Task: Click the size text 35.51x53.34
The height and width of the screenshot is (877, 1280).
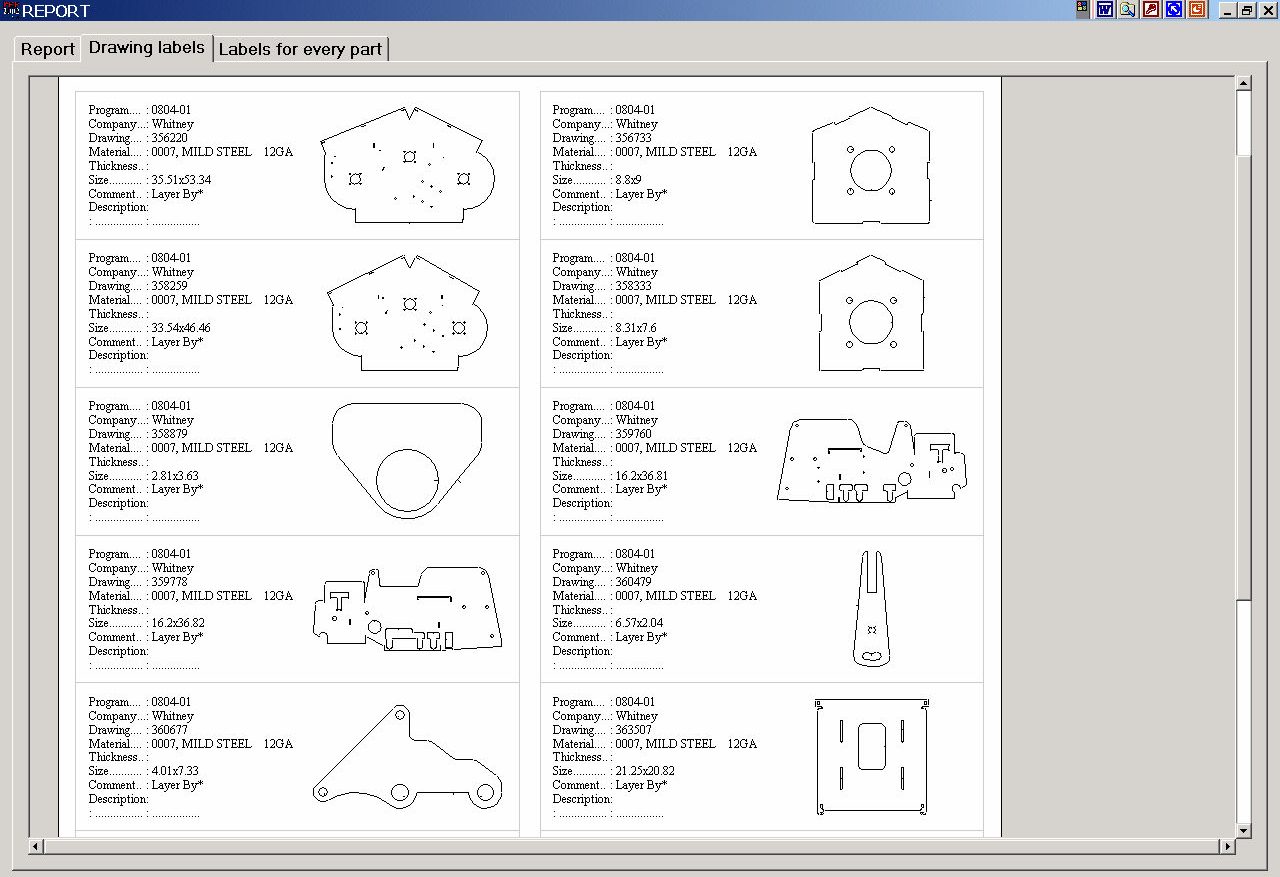Action: point(181,180)
